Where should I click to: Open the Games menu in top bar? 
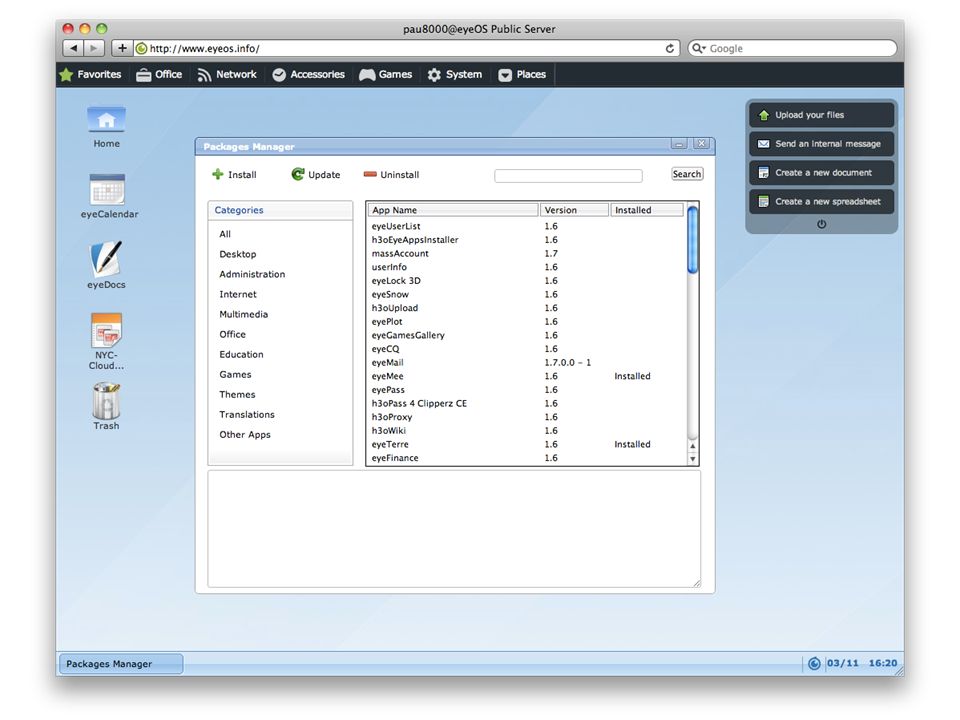(386, 75)
